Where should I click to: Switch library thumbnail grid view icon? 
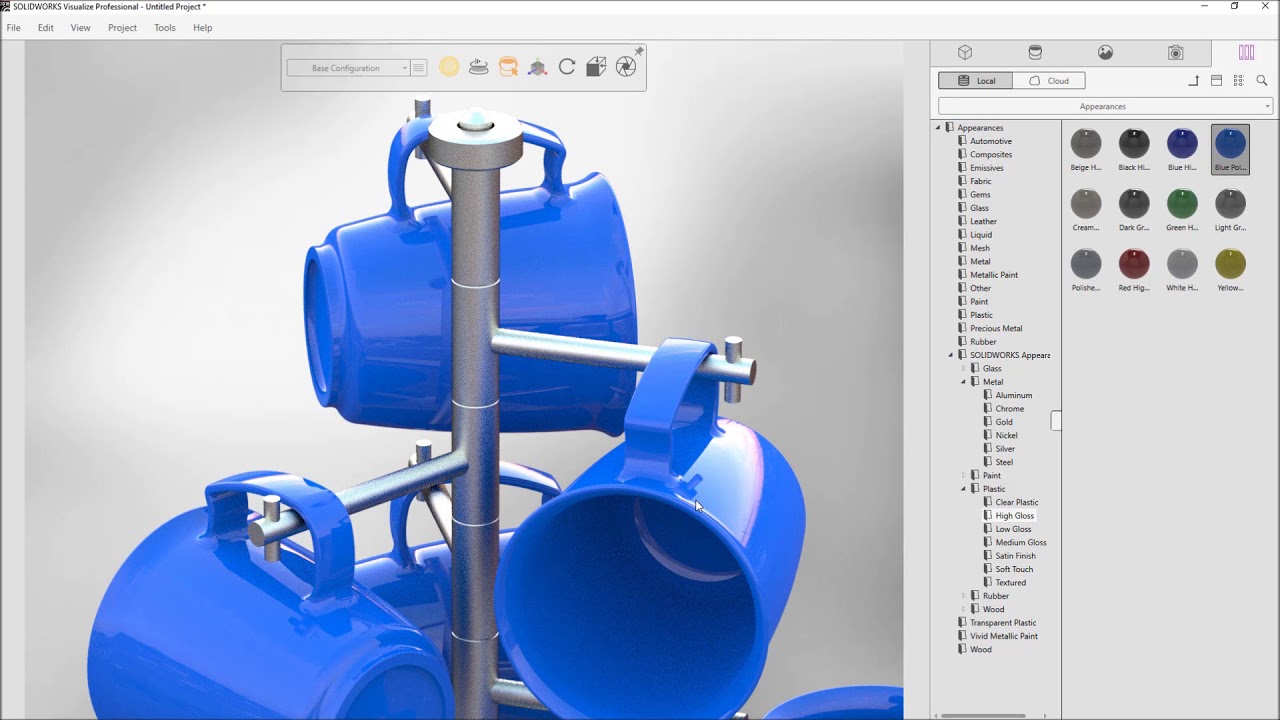point(1239,81)
